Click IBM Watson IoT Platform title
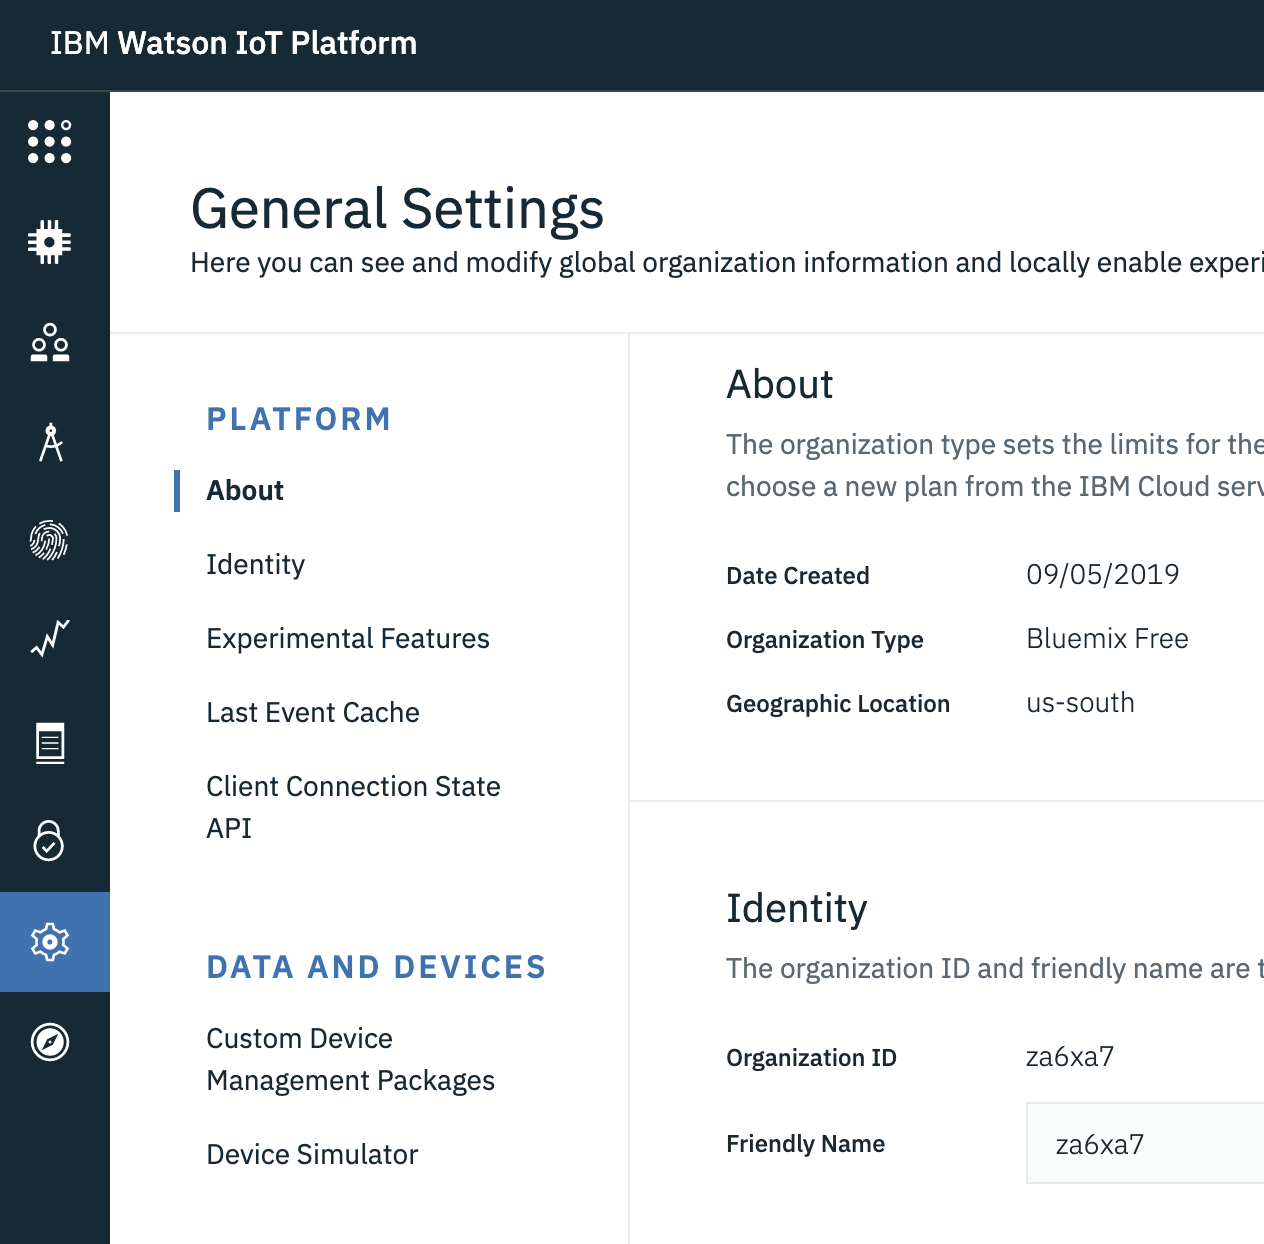 click(233, 44)
